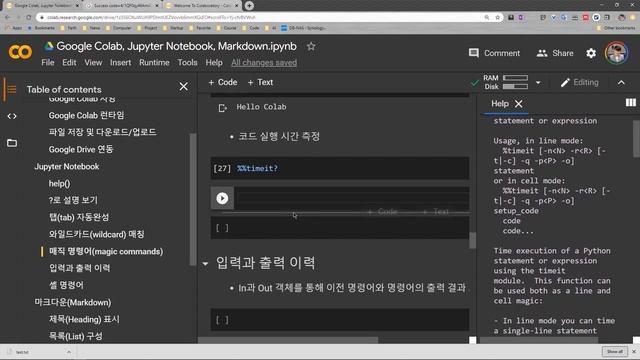Open the Help menu
This screenshot has width=640, height=360.
214,62
